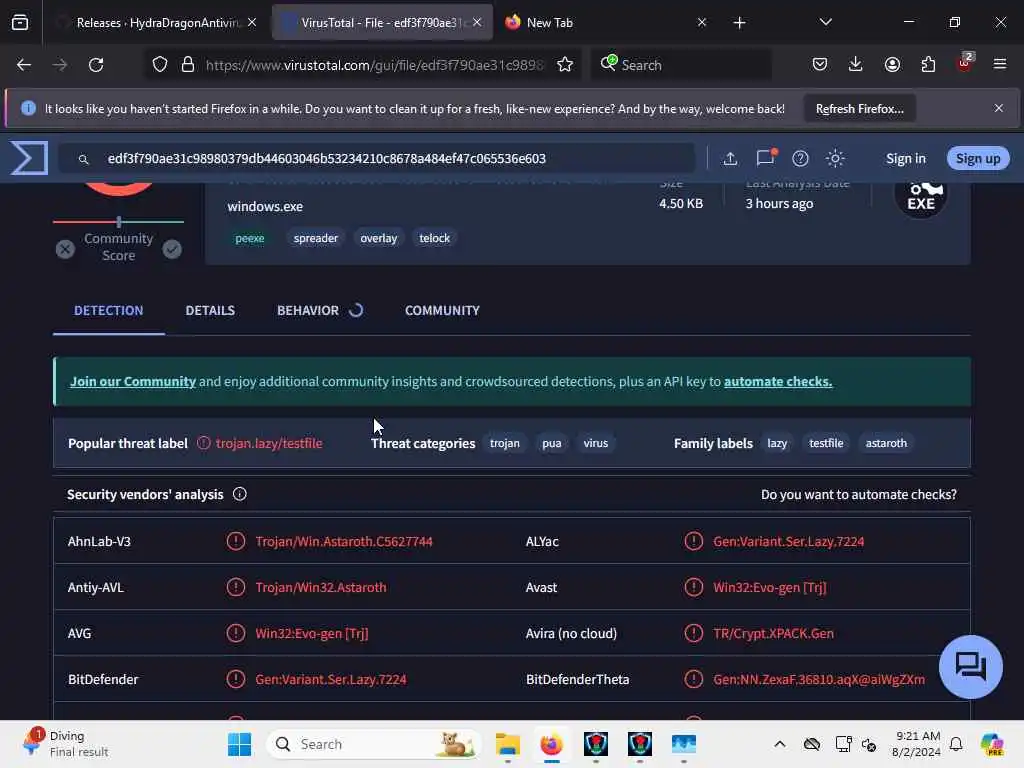Open Firefox from the taskbar

click(551, 744)
